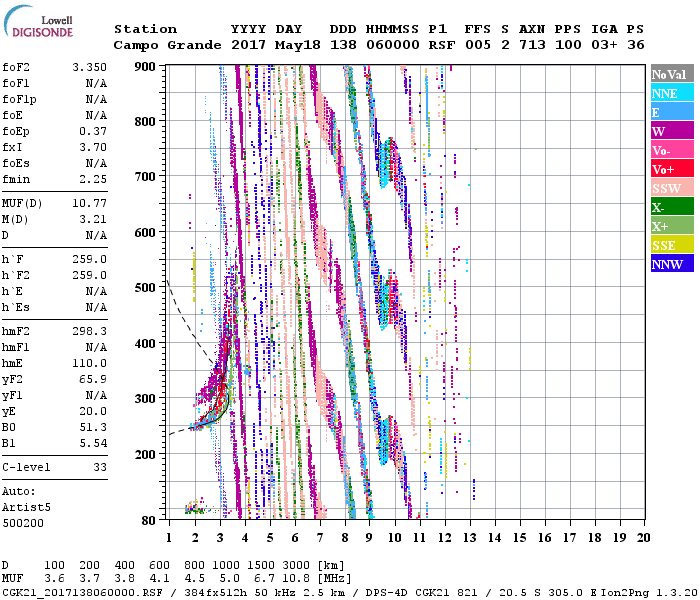Click the hmE value 110.0
Image resolution: width=700 pixels, height=600 pixels.
coord(89,363)
